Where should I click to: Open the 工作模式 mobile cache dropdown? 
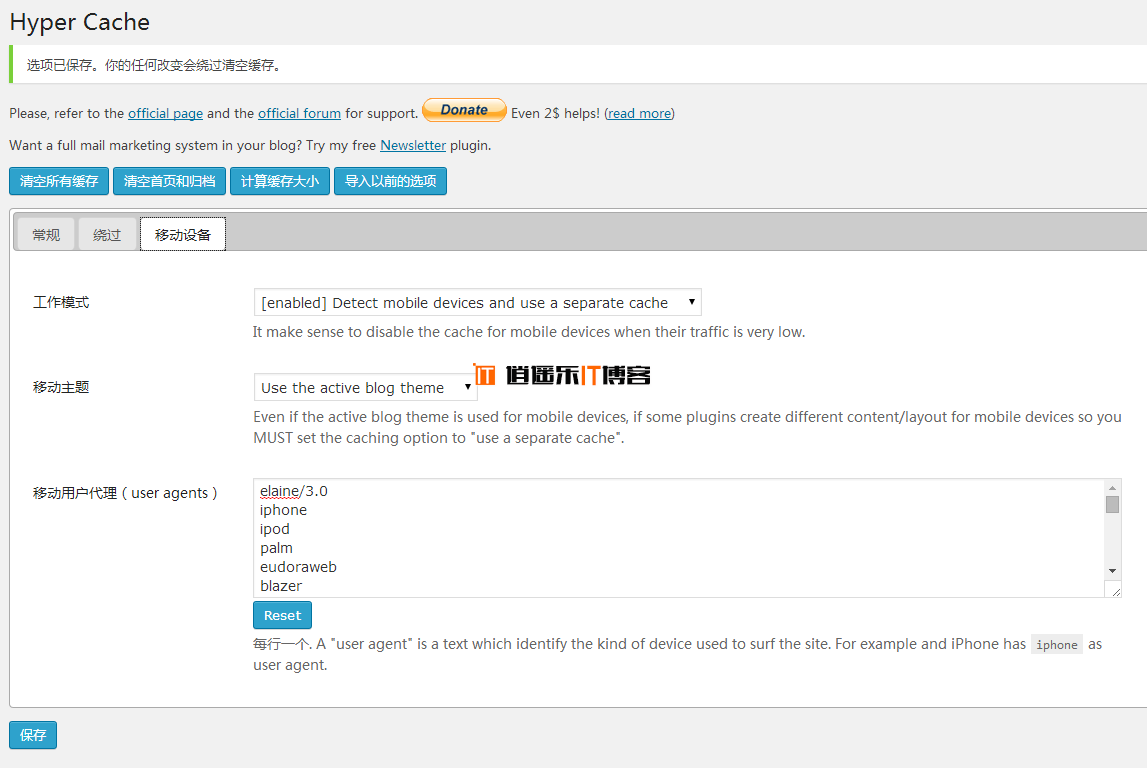[477, 303]
